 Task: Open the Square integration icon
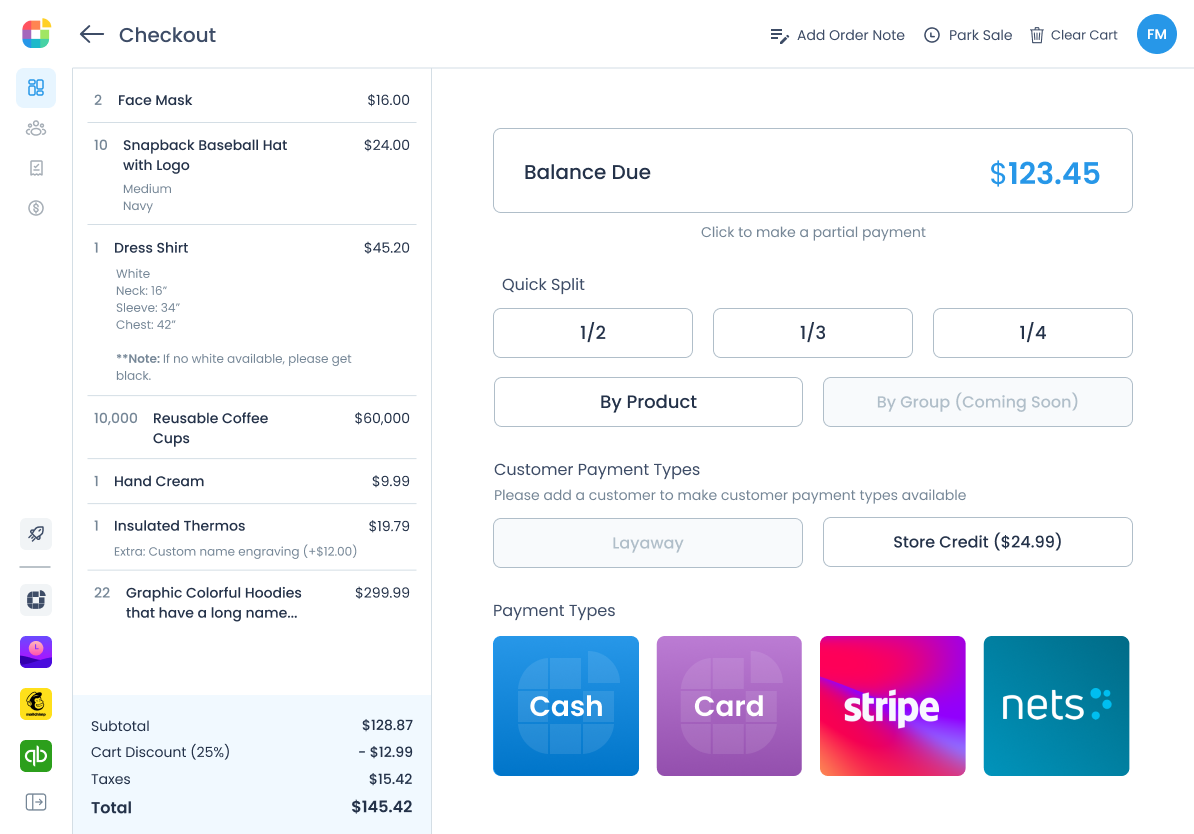click(x=35, y=599)
